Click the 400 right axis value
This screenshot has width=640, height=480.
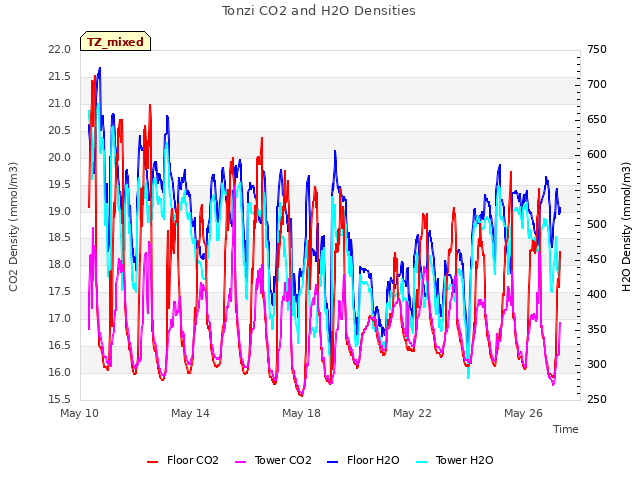[x=597, y=295]
